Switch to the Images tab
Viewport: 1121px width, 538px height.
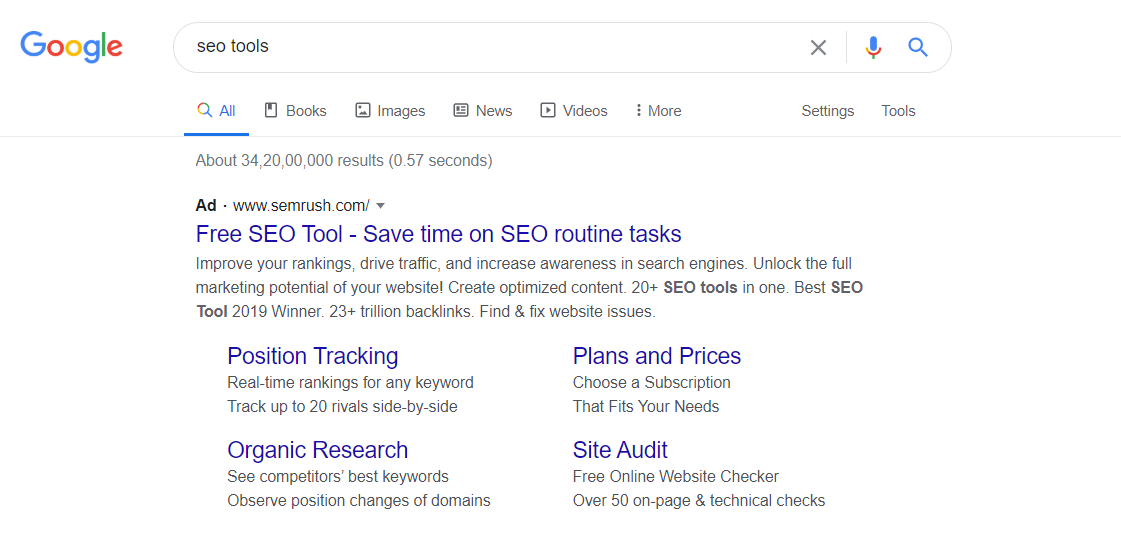(390, 111)
